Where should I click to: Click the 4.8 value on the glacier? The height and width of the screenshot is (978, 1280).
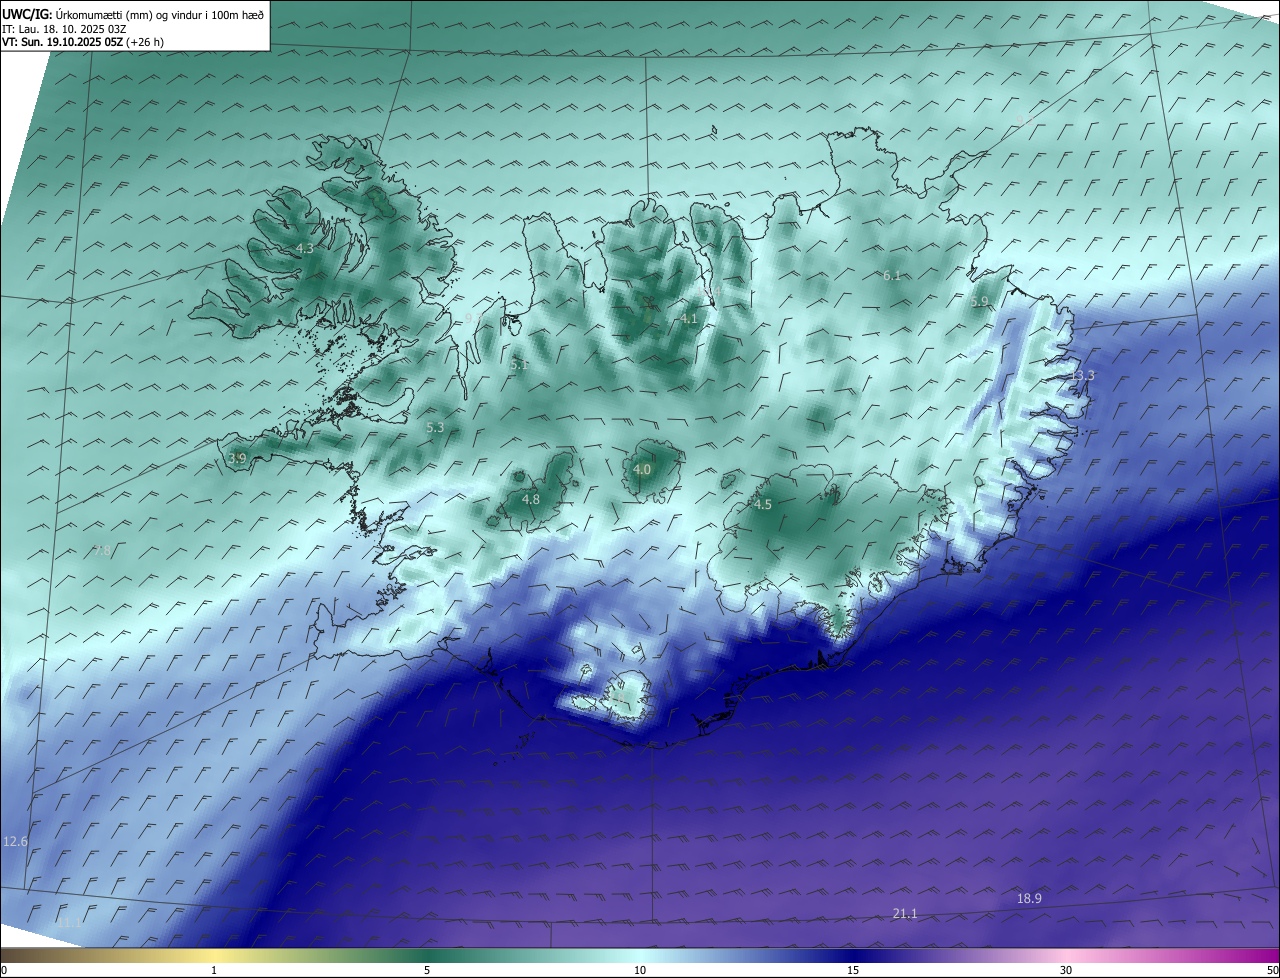click(x=531, y=499)
